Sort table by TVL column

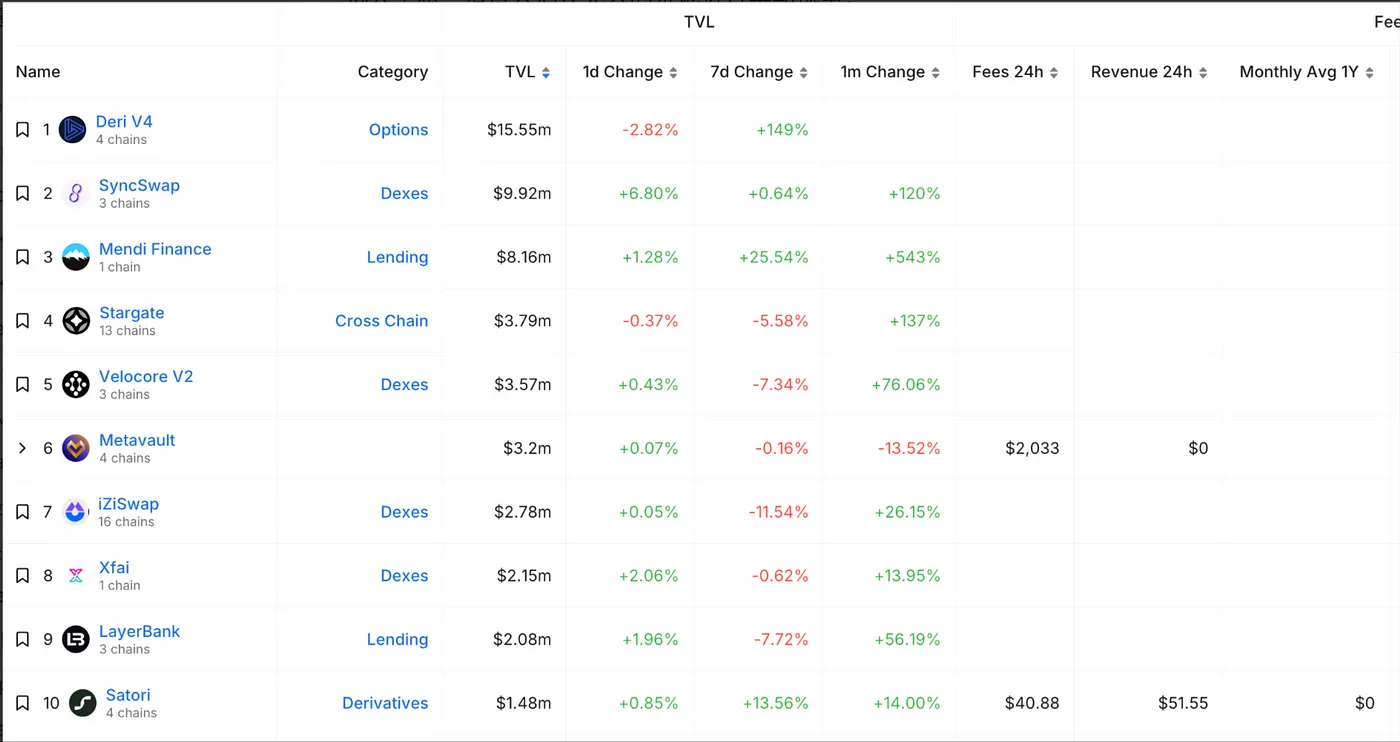[528, 72]
